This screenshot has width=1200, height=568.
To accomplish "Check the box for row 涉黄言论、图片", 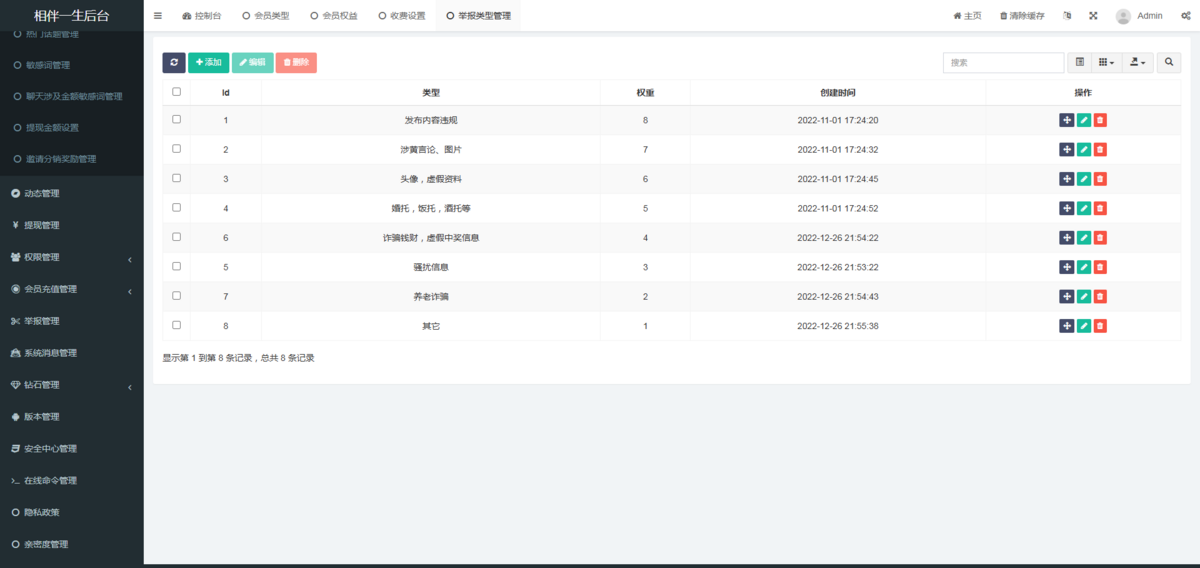I will [176, 148].
